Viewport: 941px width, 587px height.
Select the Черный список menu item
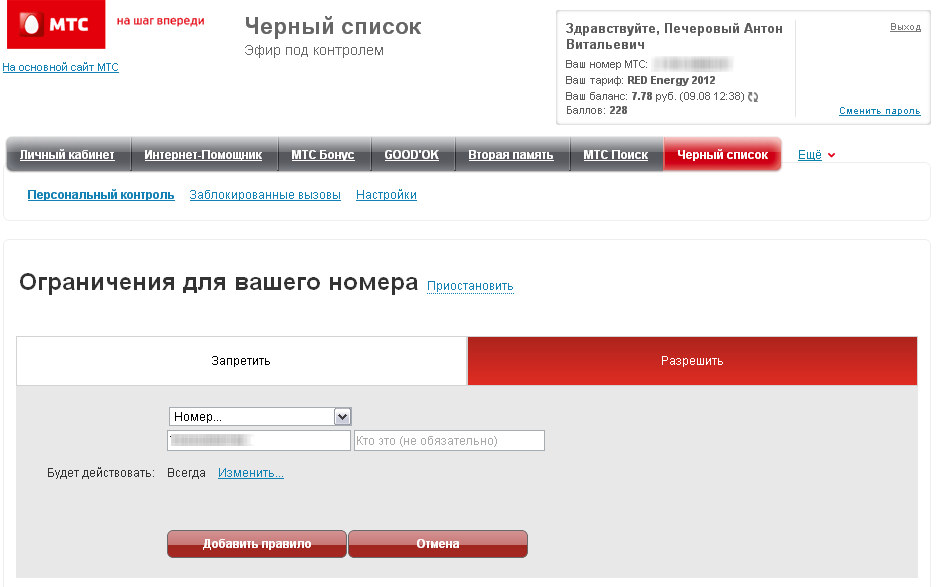[722, 155]
